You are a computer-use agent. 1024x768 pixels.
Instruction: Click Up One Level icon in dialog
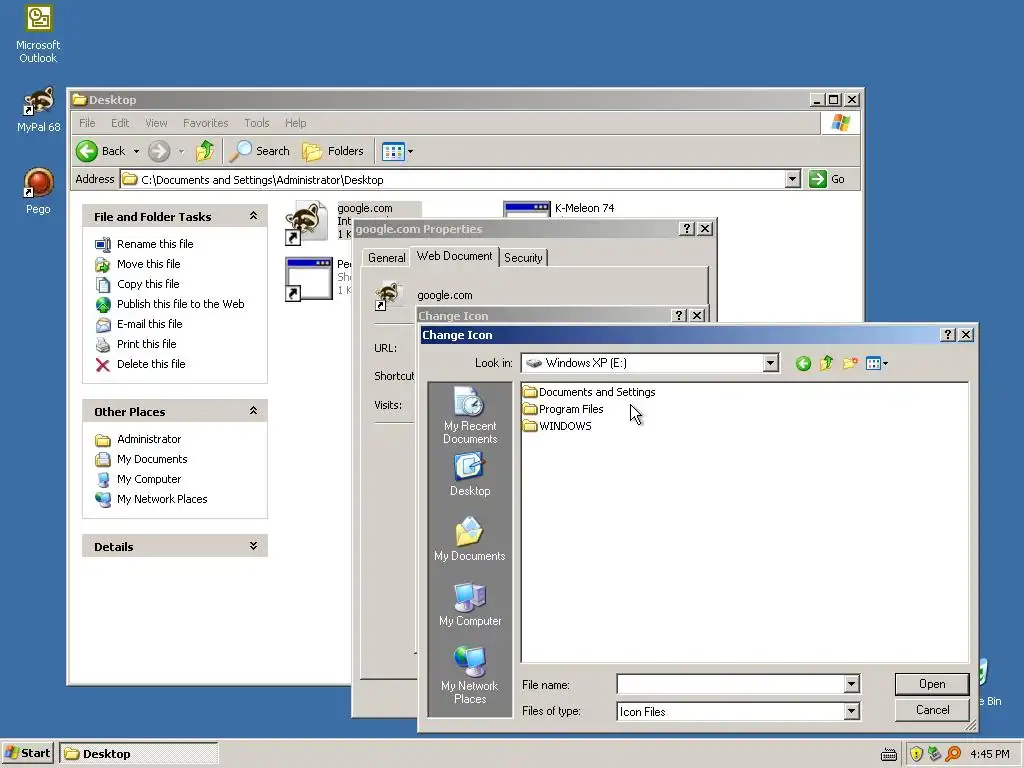pyautogui.click(x=826, y=363)
